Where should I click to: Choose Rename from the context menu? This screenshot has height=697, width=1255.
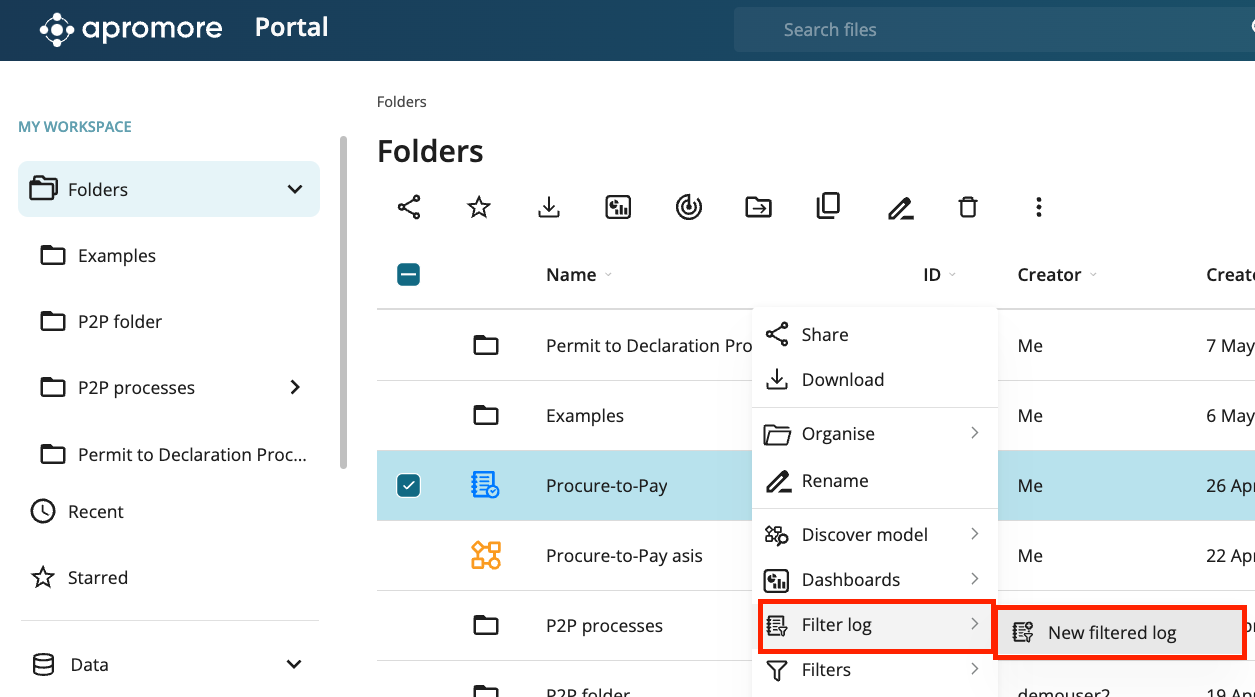point(834,481)
